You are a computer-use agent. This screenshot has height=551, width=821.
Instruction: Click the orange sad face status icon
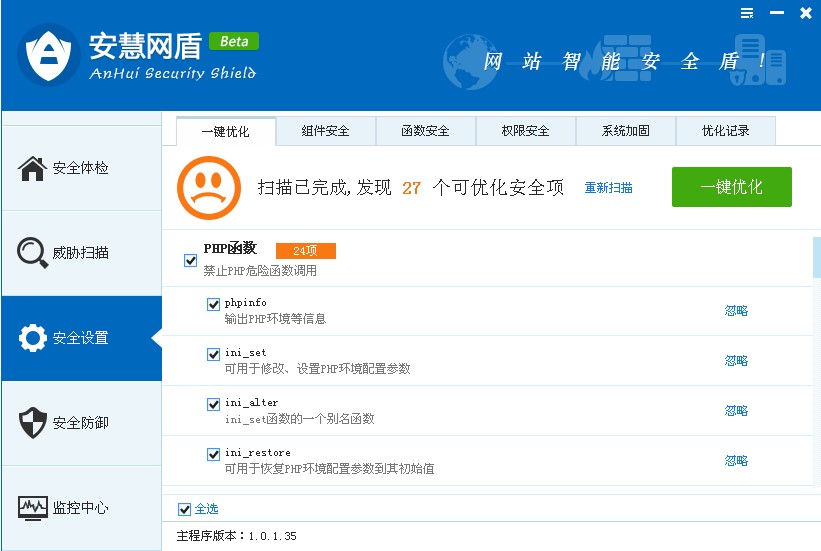[x=208, y=188]
